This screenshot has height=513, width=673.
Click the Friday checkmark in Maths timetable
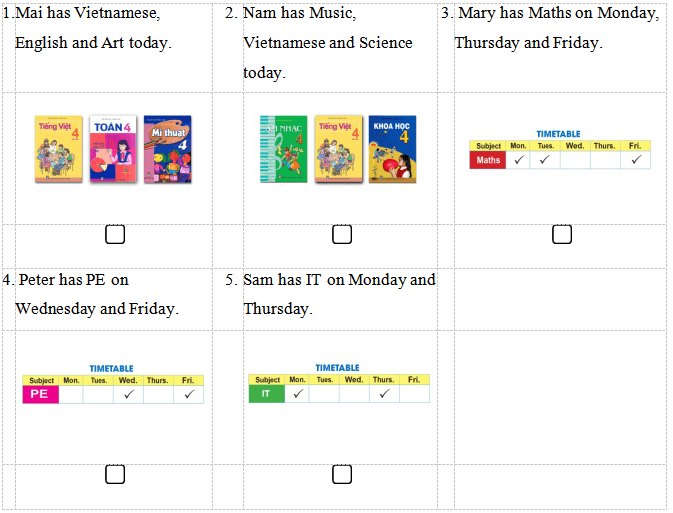tap(635, 160)
